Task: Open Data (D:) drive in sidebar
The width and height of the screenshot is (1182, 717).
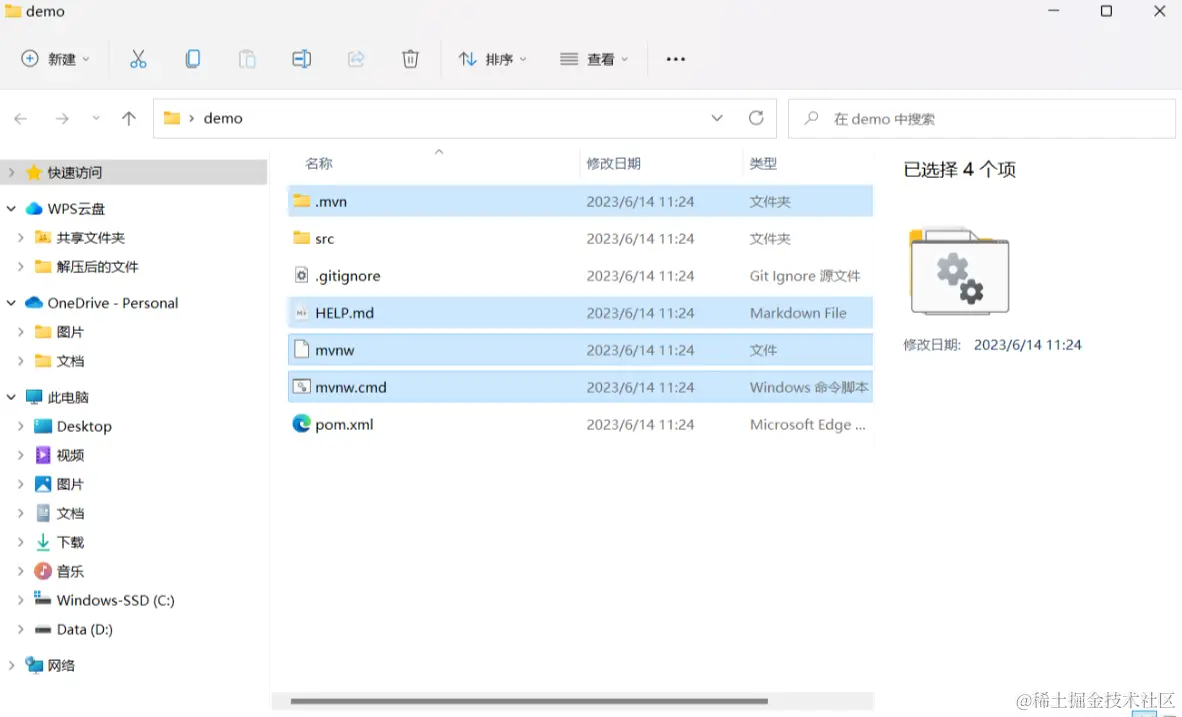Action: click(x=84, y=630)
